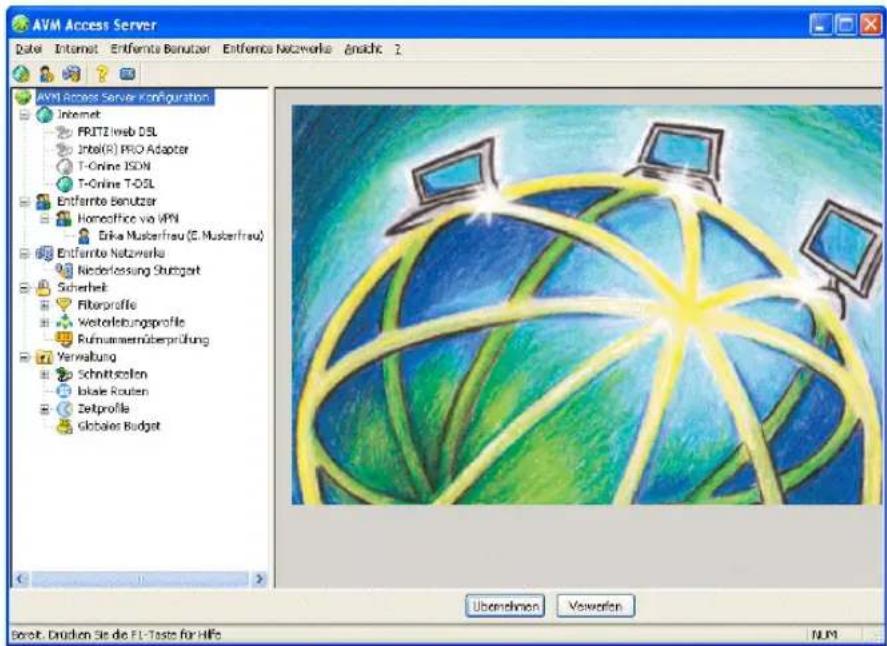This screenshot has width=887, height=646.
Task: Expand the Filterprofile node
Action: click(x=45, y=305)
